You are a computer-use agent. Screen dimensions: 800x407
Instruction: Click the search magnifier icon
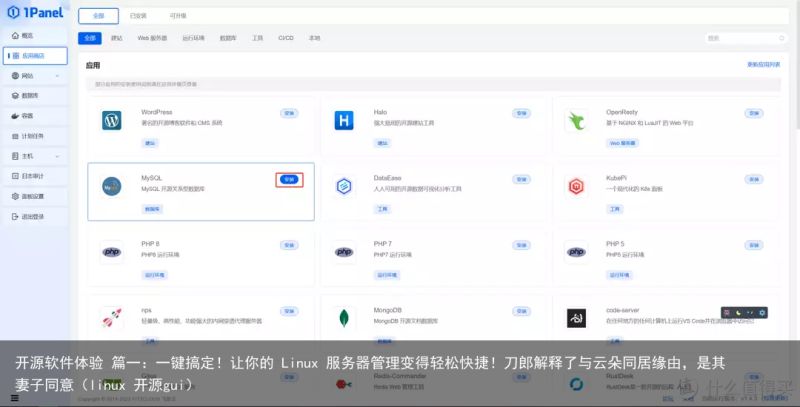(782, 38)
